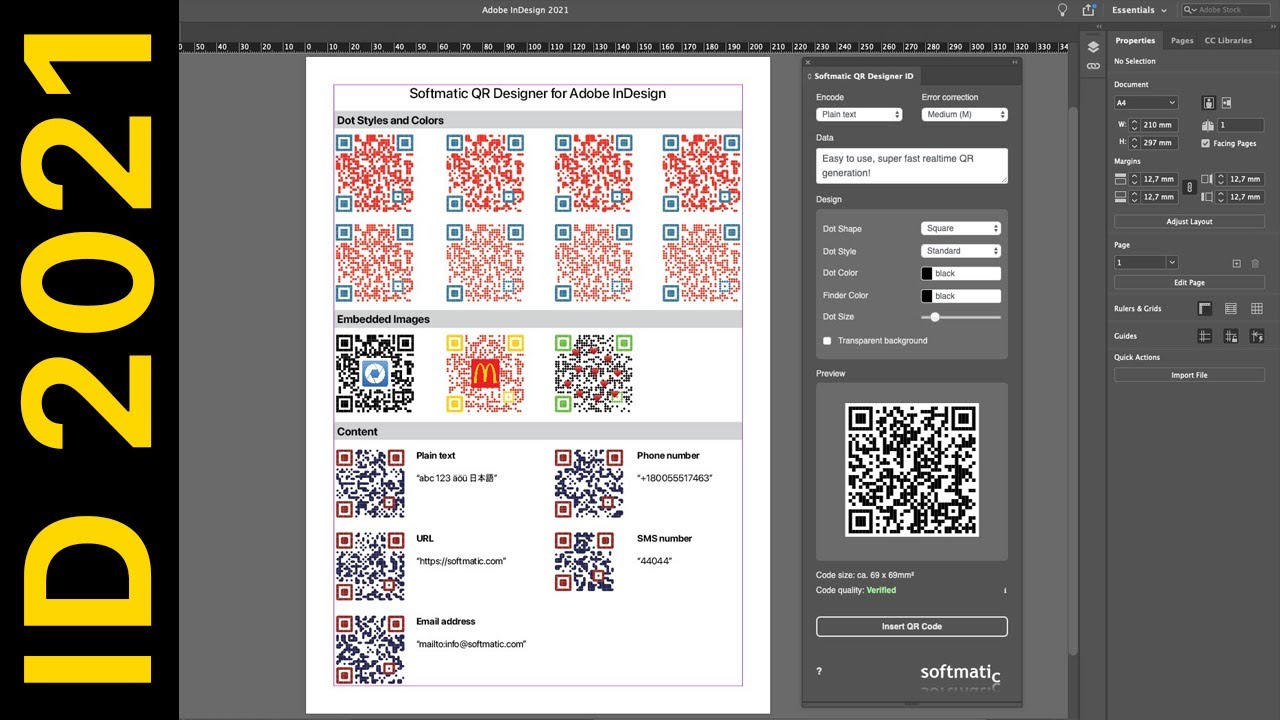Open the Encode Plain text dropdown
This screenshot has height=720, width=1280.
point(859,115)
